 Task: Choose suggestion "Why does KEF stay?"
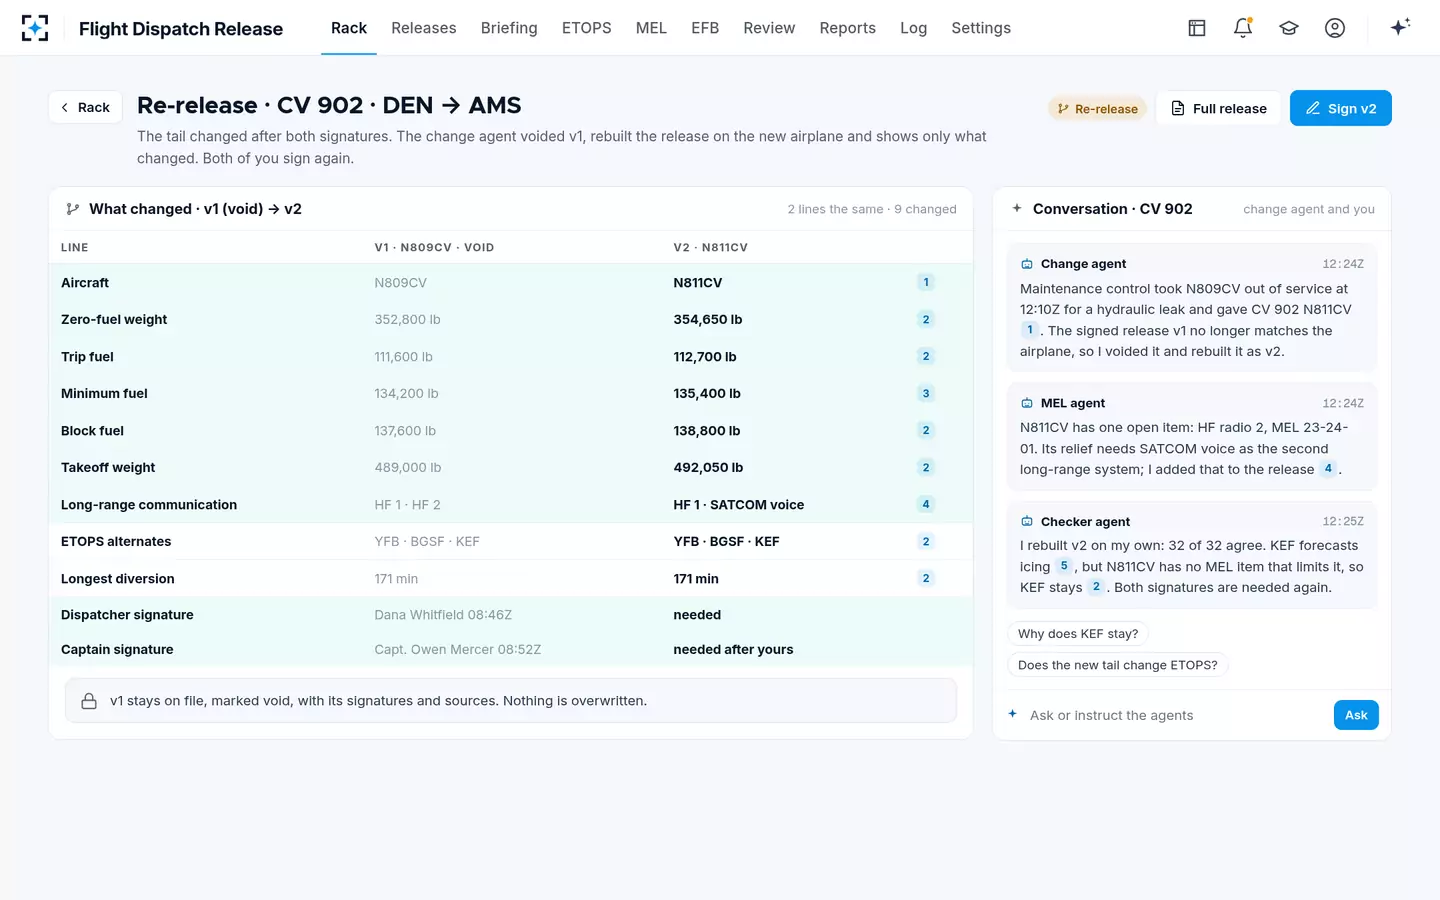click(1078, 634)
